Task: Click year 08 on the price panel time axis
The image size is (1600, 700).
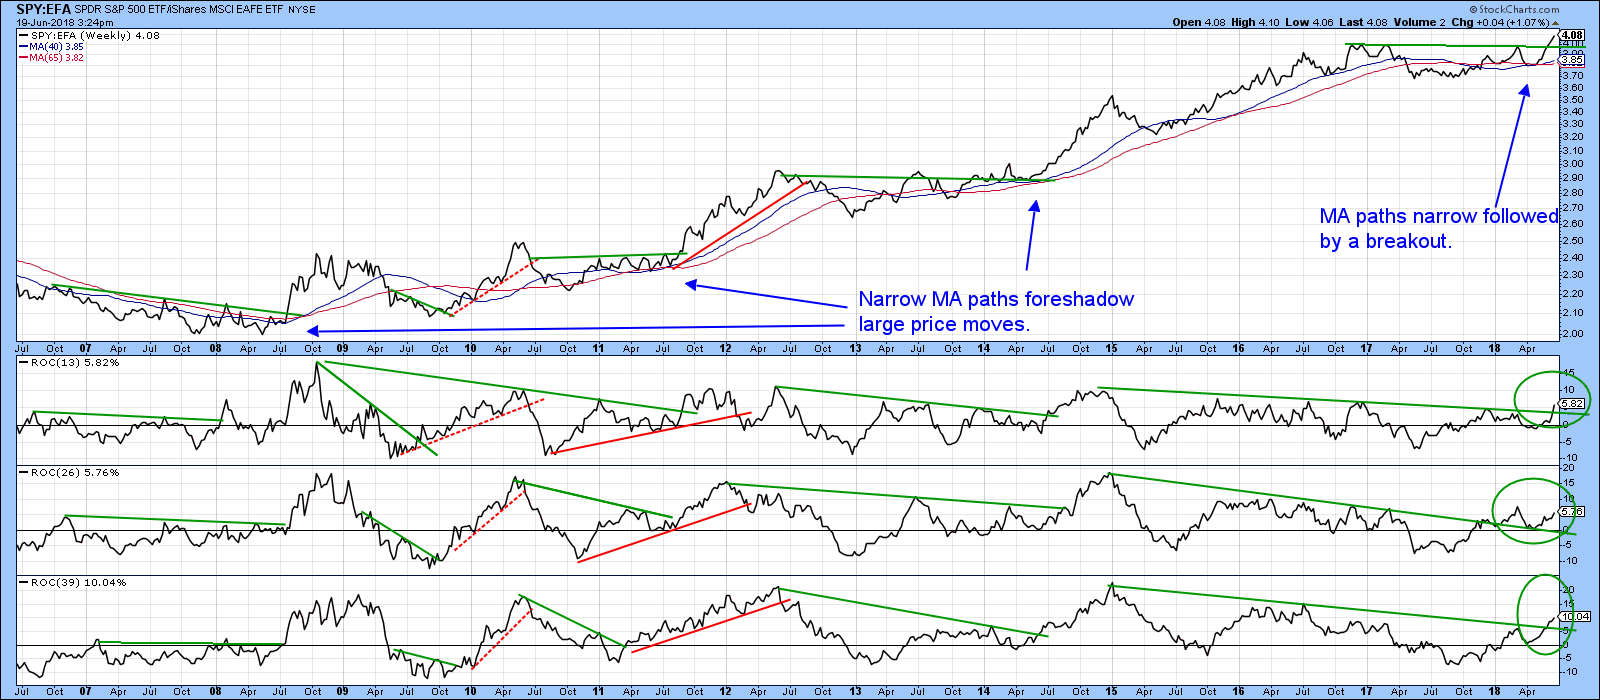Action: click(215, 349)
